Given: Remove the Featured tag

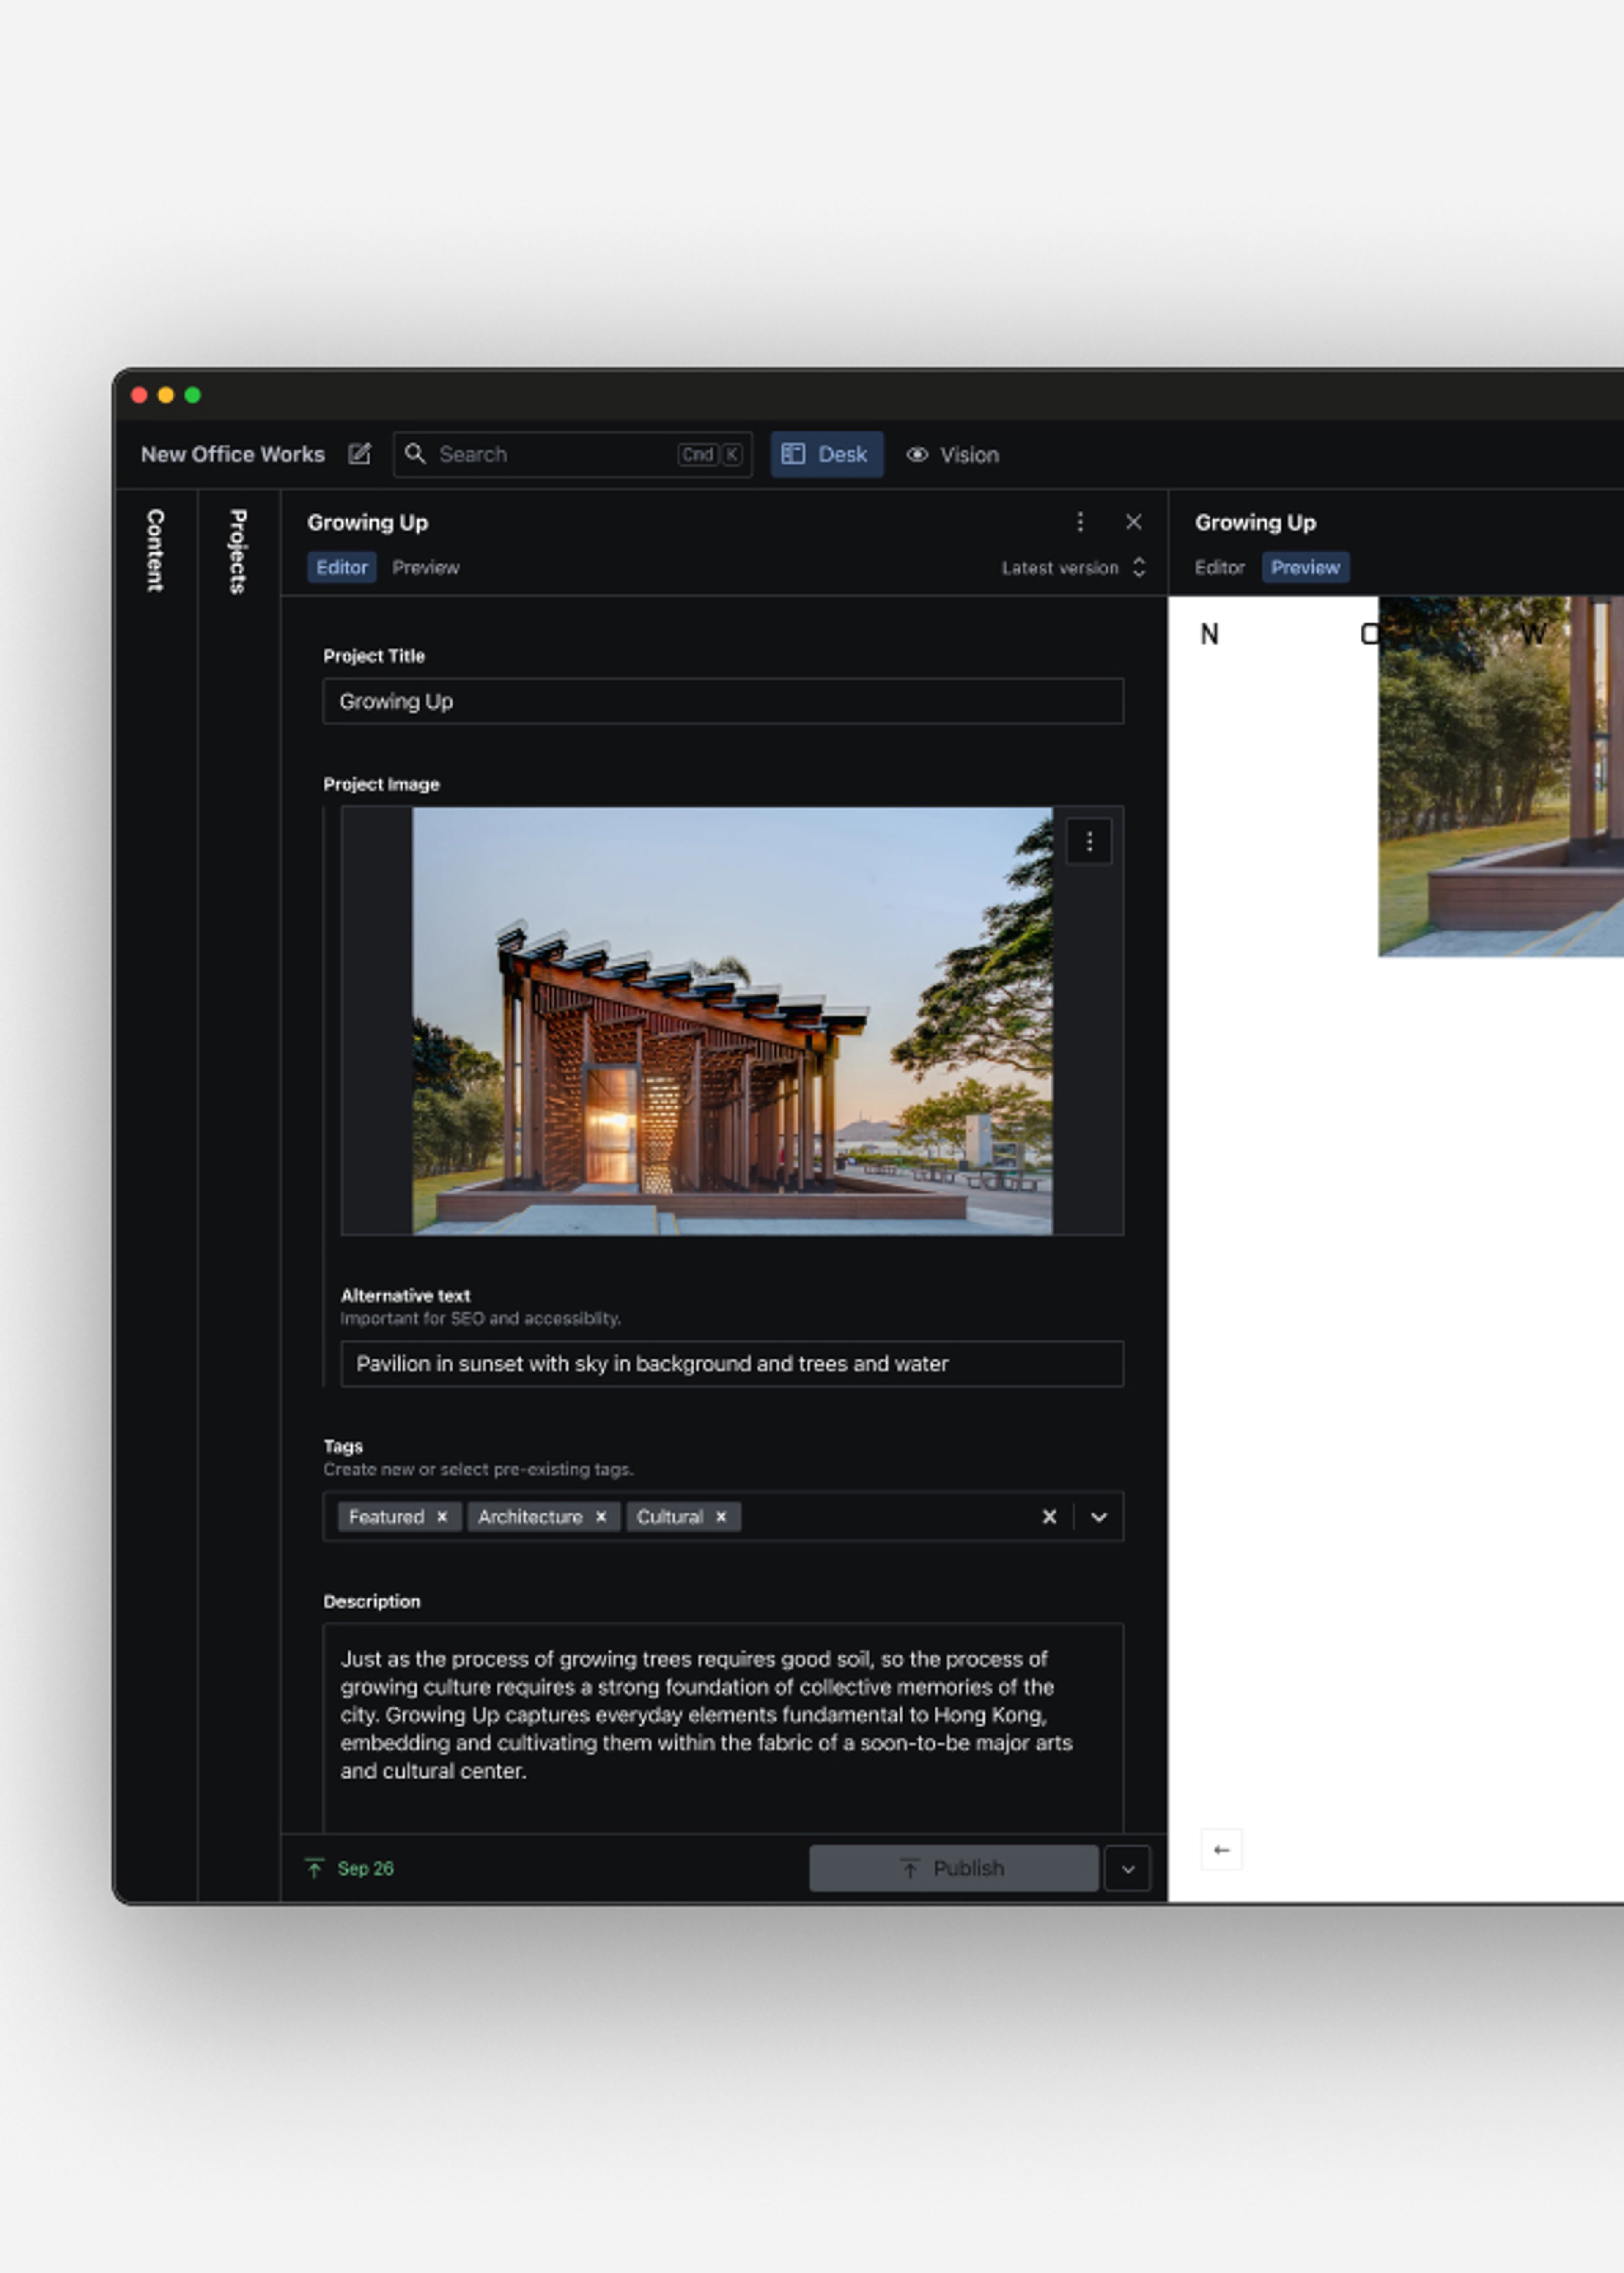Looking at the screenshot, I should click(x=442, y=1517).
